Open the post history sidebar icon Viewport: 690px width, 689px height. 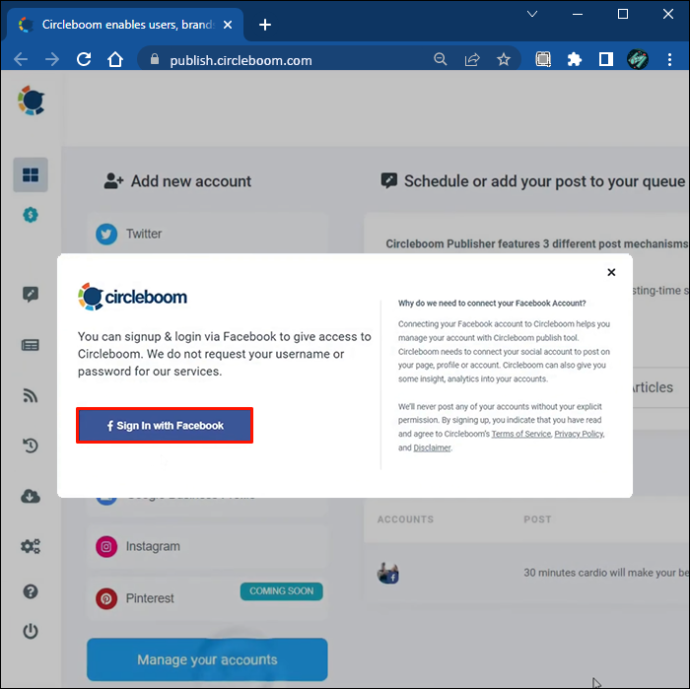point(30,446)
